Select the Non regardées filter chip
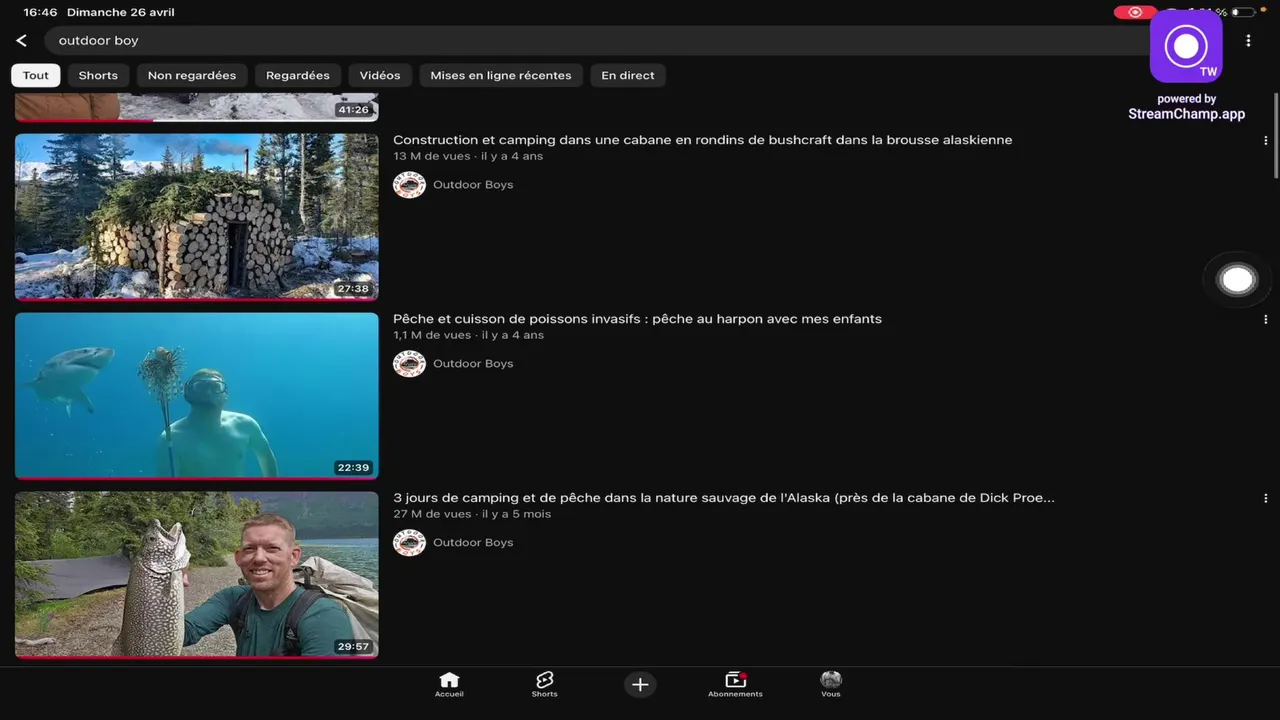 coord(192,75)
